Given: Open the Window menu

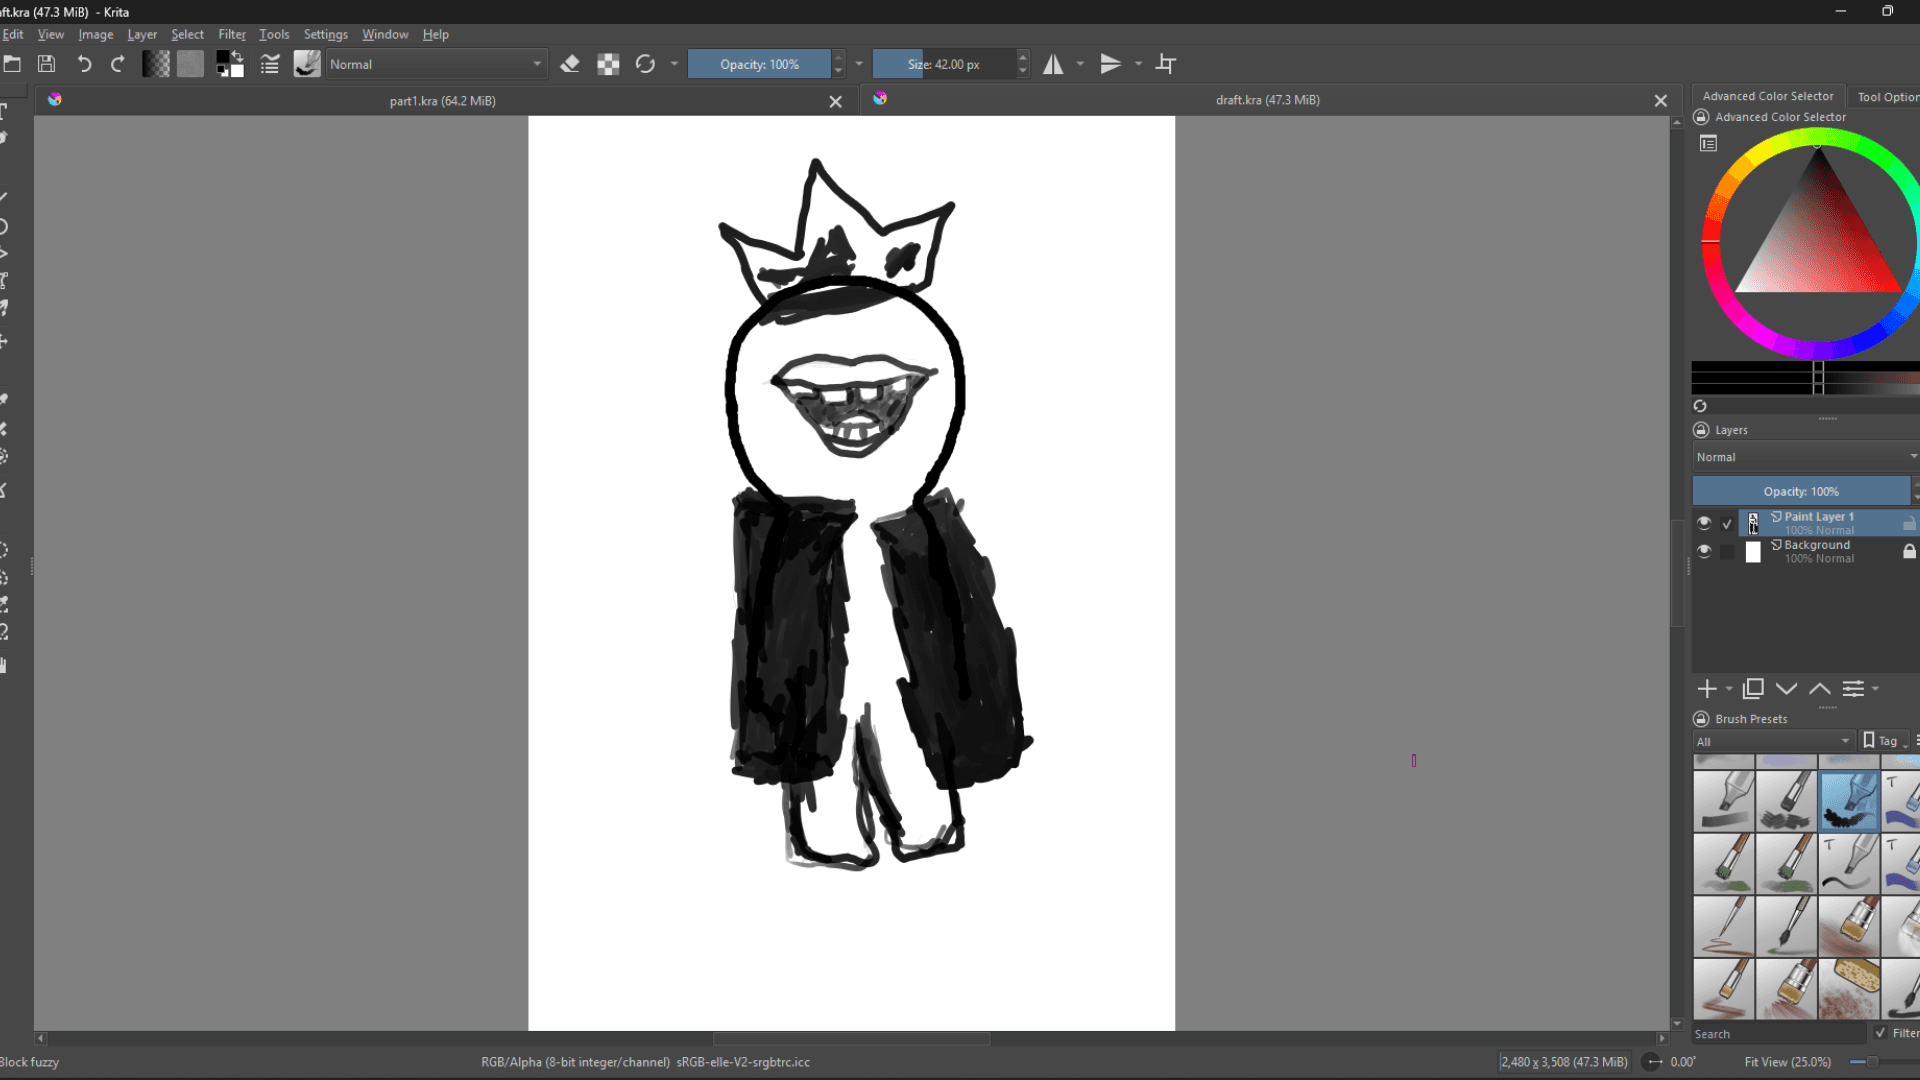Looking at the screenshot, I should coord(385,34).
